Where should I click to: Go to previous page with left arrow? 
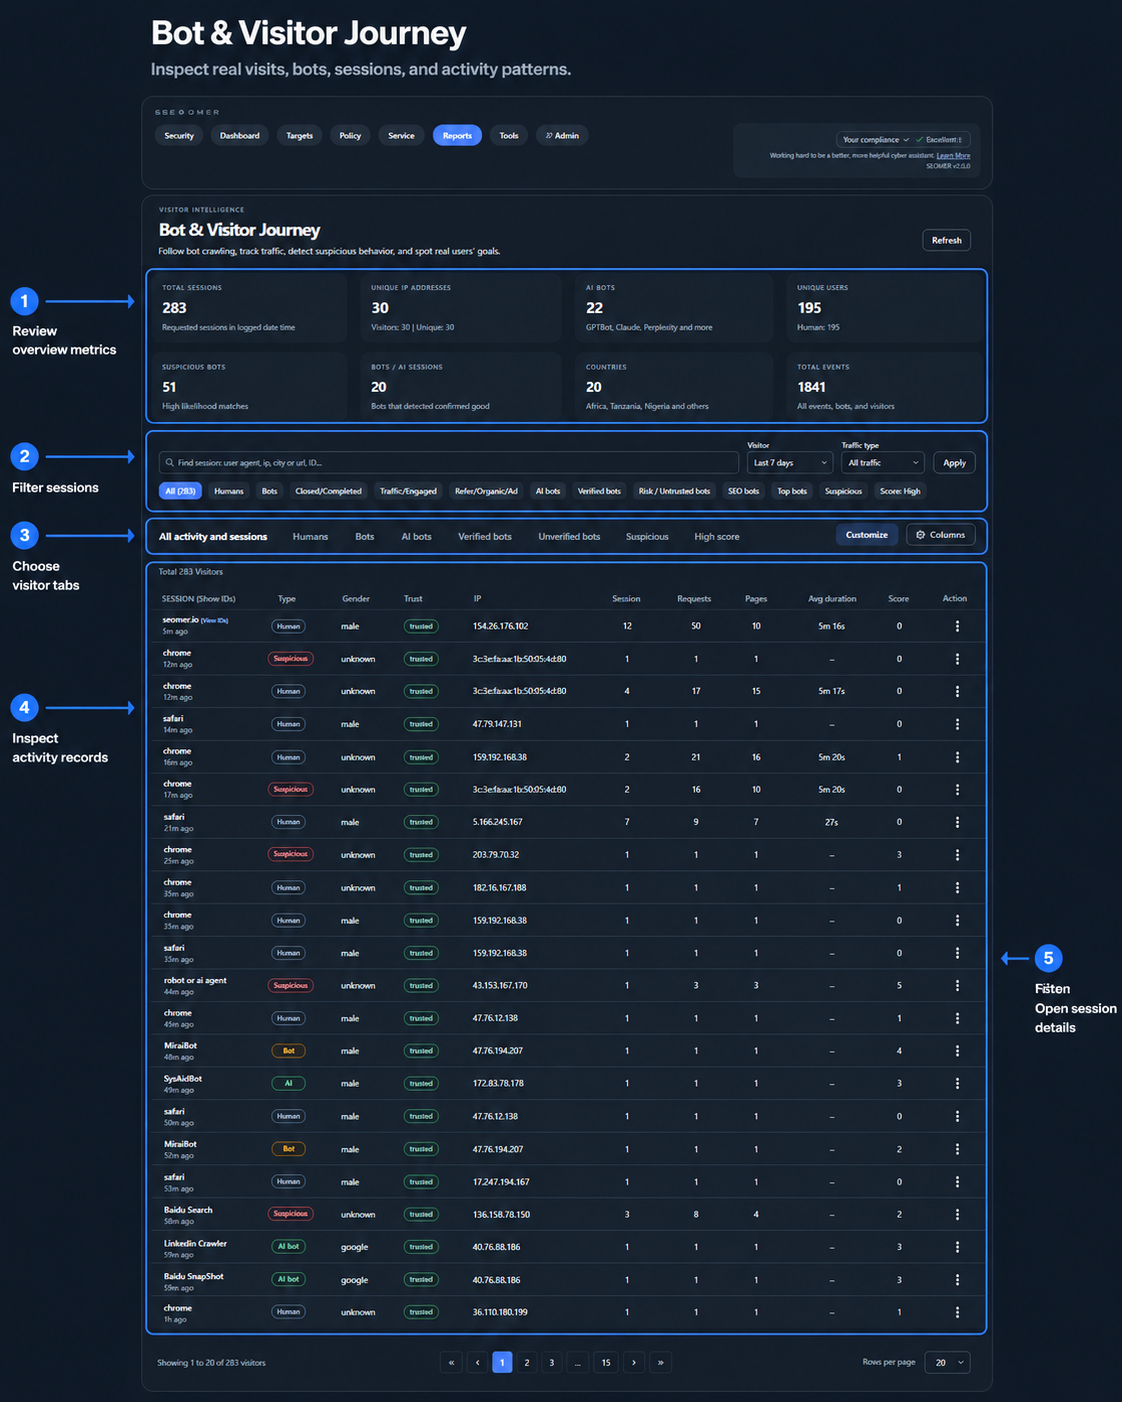point(477,1362)
